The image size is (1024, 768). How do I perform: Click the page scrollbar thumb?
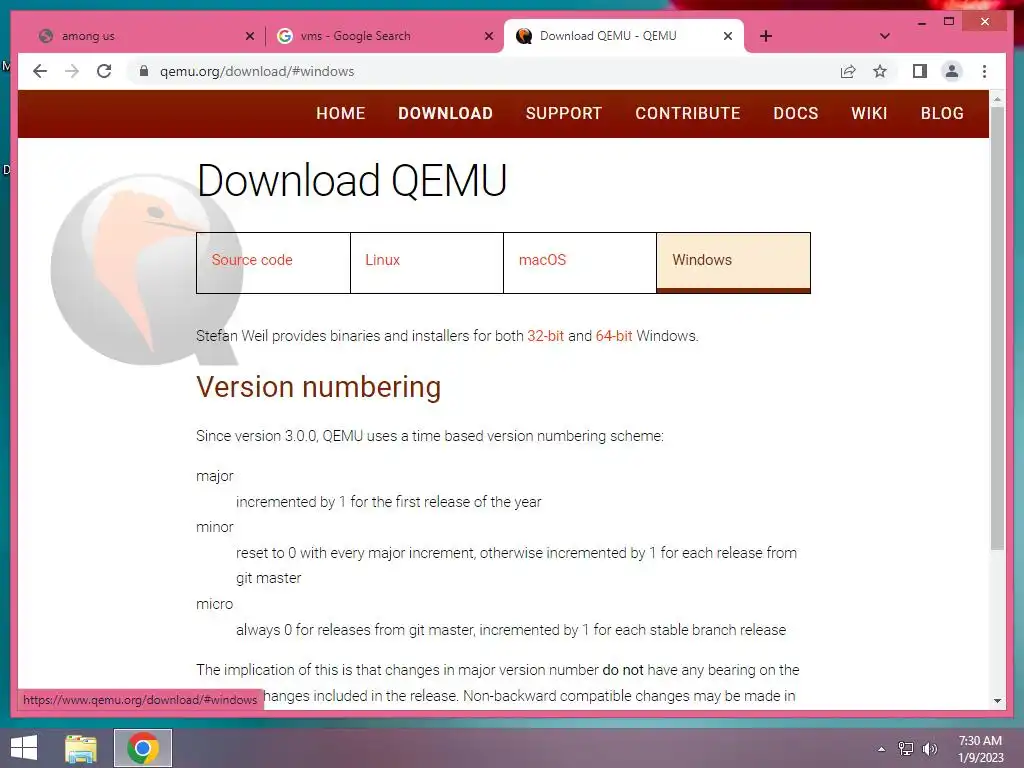click(997, 327)
